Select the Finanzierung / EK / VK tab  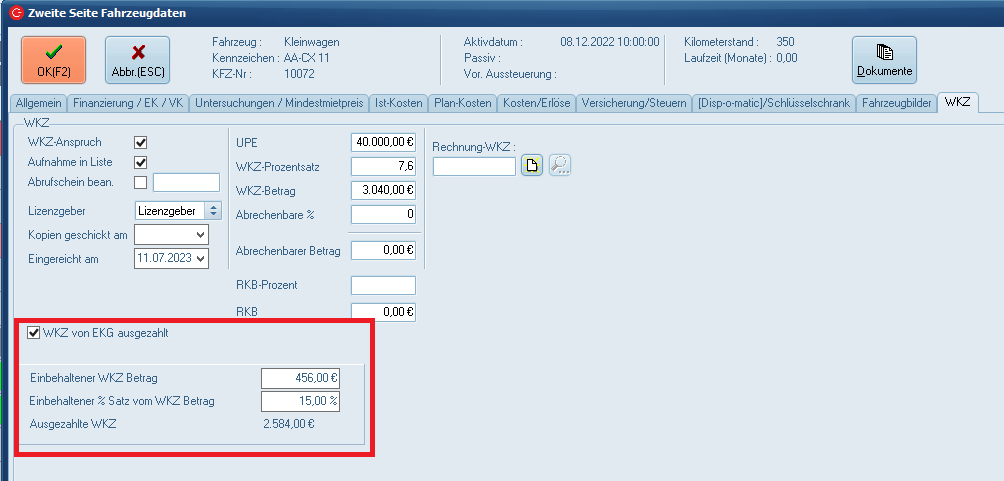pyautogui.click(x=129, y=103)
